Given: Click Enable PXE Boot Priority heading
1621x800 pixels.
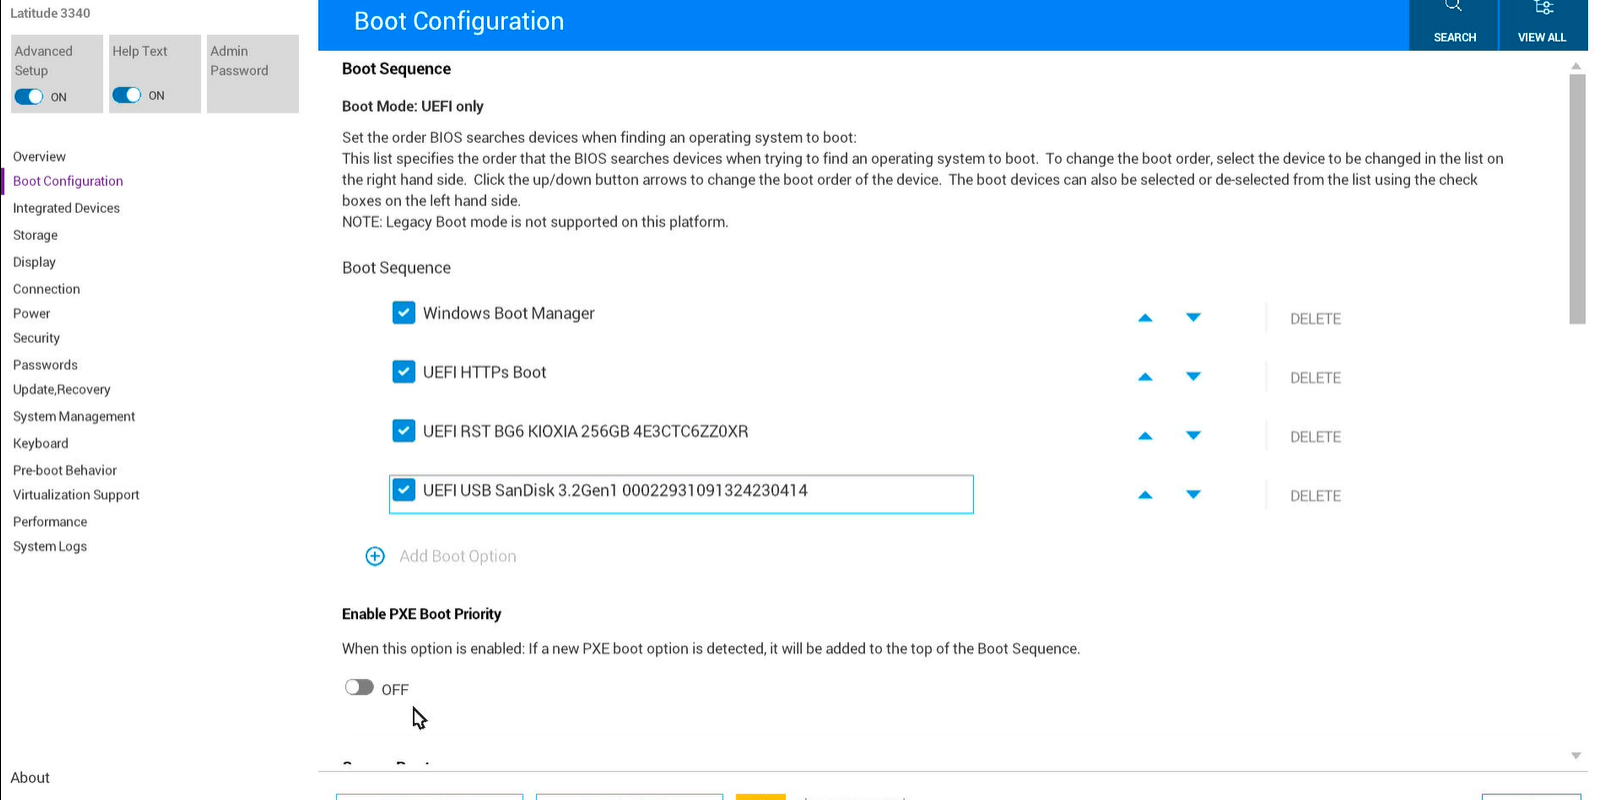Looking at the screenshot, I should click(x=421, y=614).
